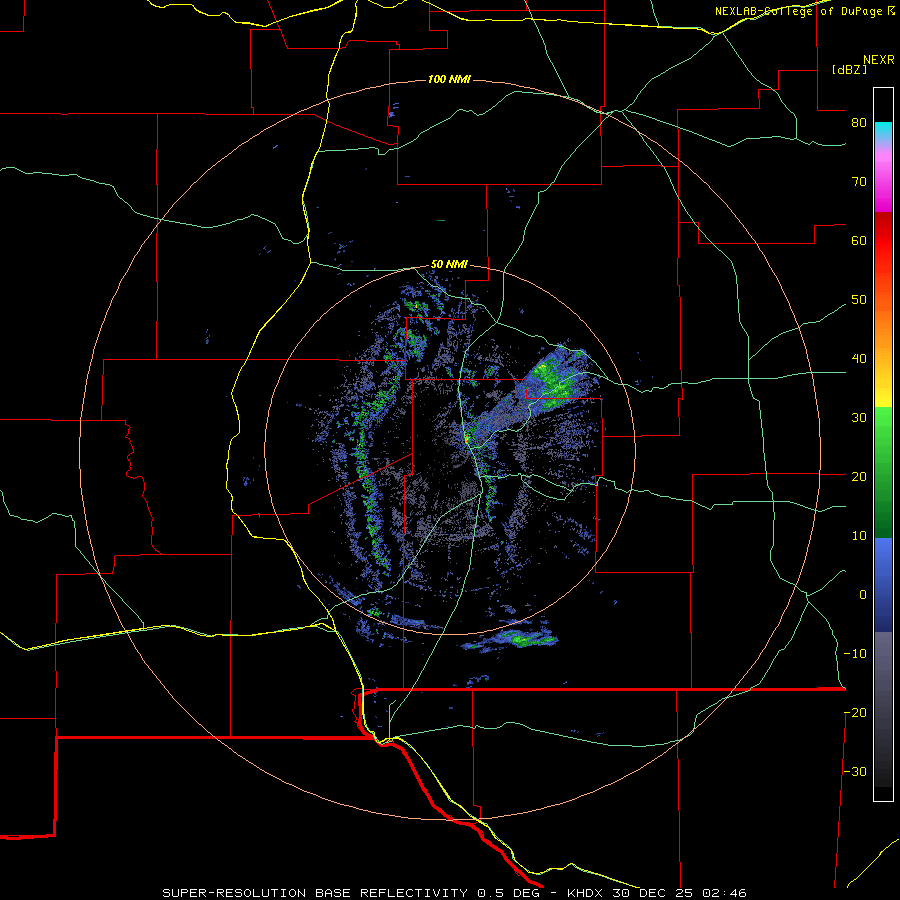900x900 pixels.
Task: Click the NEXR label above the color bar
Action: click(x=879, y=60)
